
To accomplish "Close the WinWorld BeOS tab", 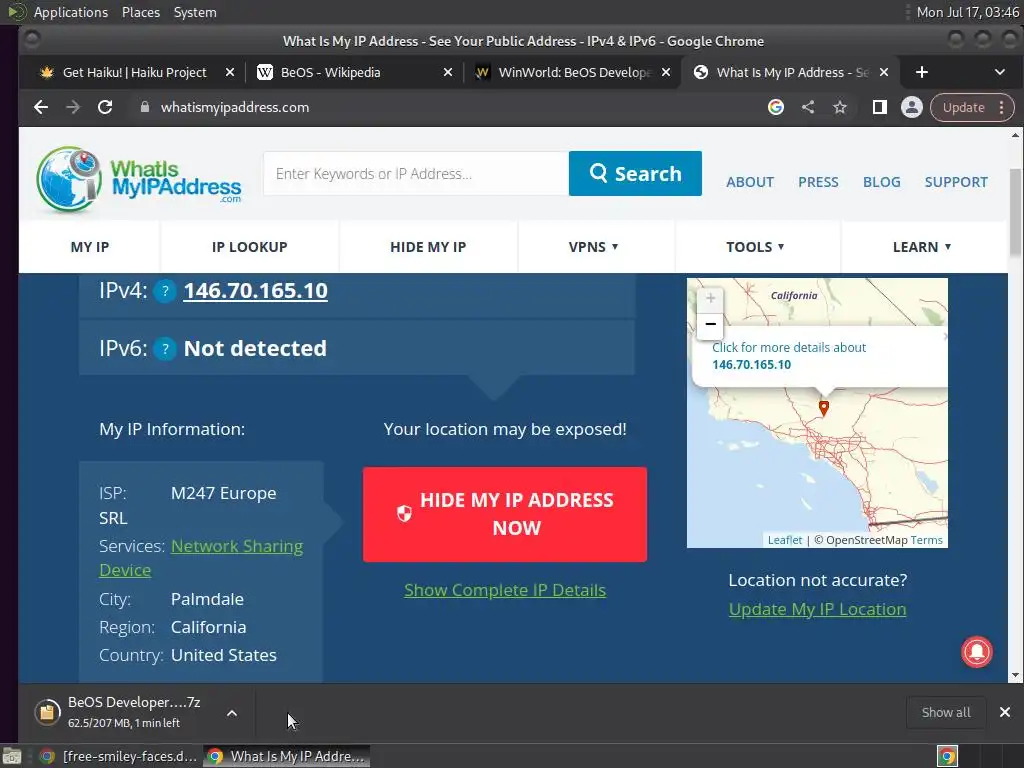I will pos(666,72).
